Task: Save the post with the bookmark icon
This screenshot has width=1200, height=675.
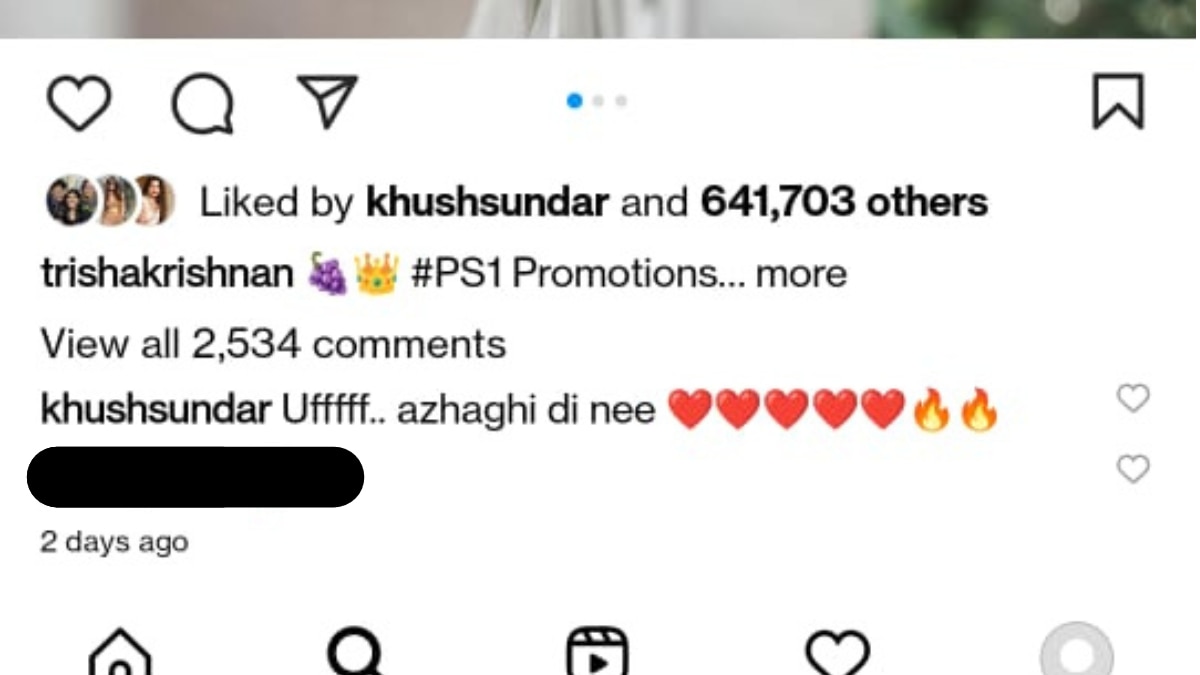Action: click(1117, 102)
